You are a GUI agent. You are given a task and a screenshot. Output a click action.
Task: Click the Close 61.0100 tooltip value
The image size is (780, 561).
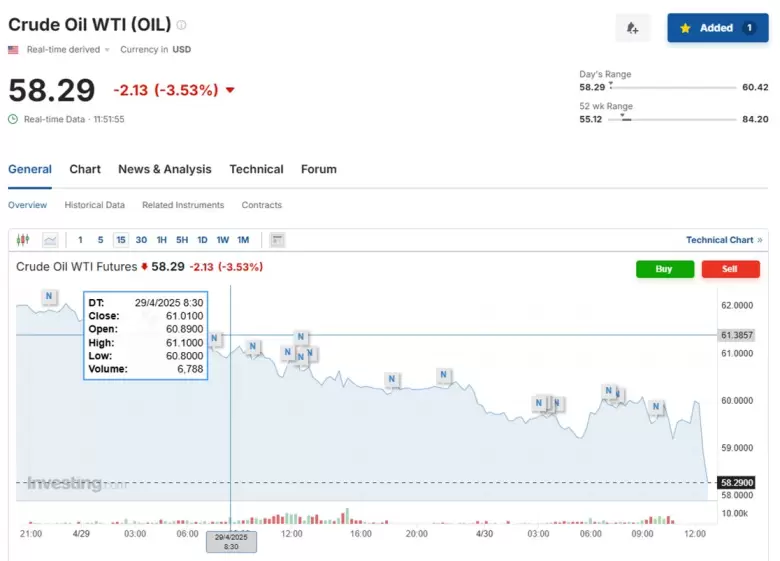click(185, 316)
